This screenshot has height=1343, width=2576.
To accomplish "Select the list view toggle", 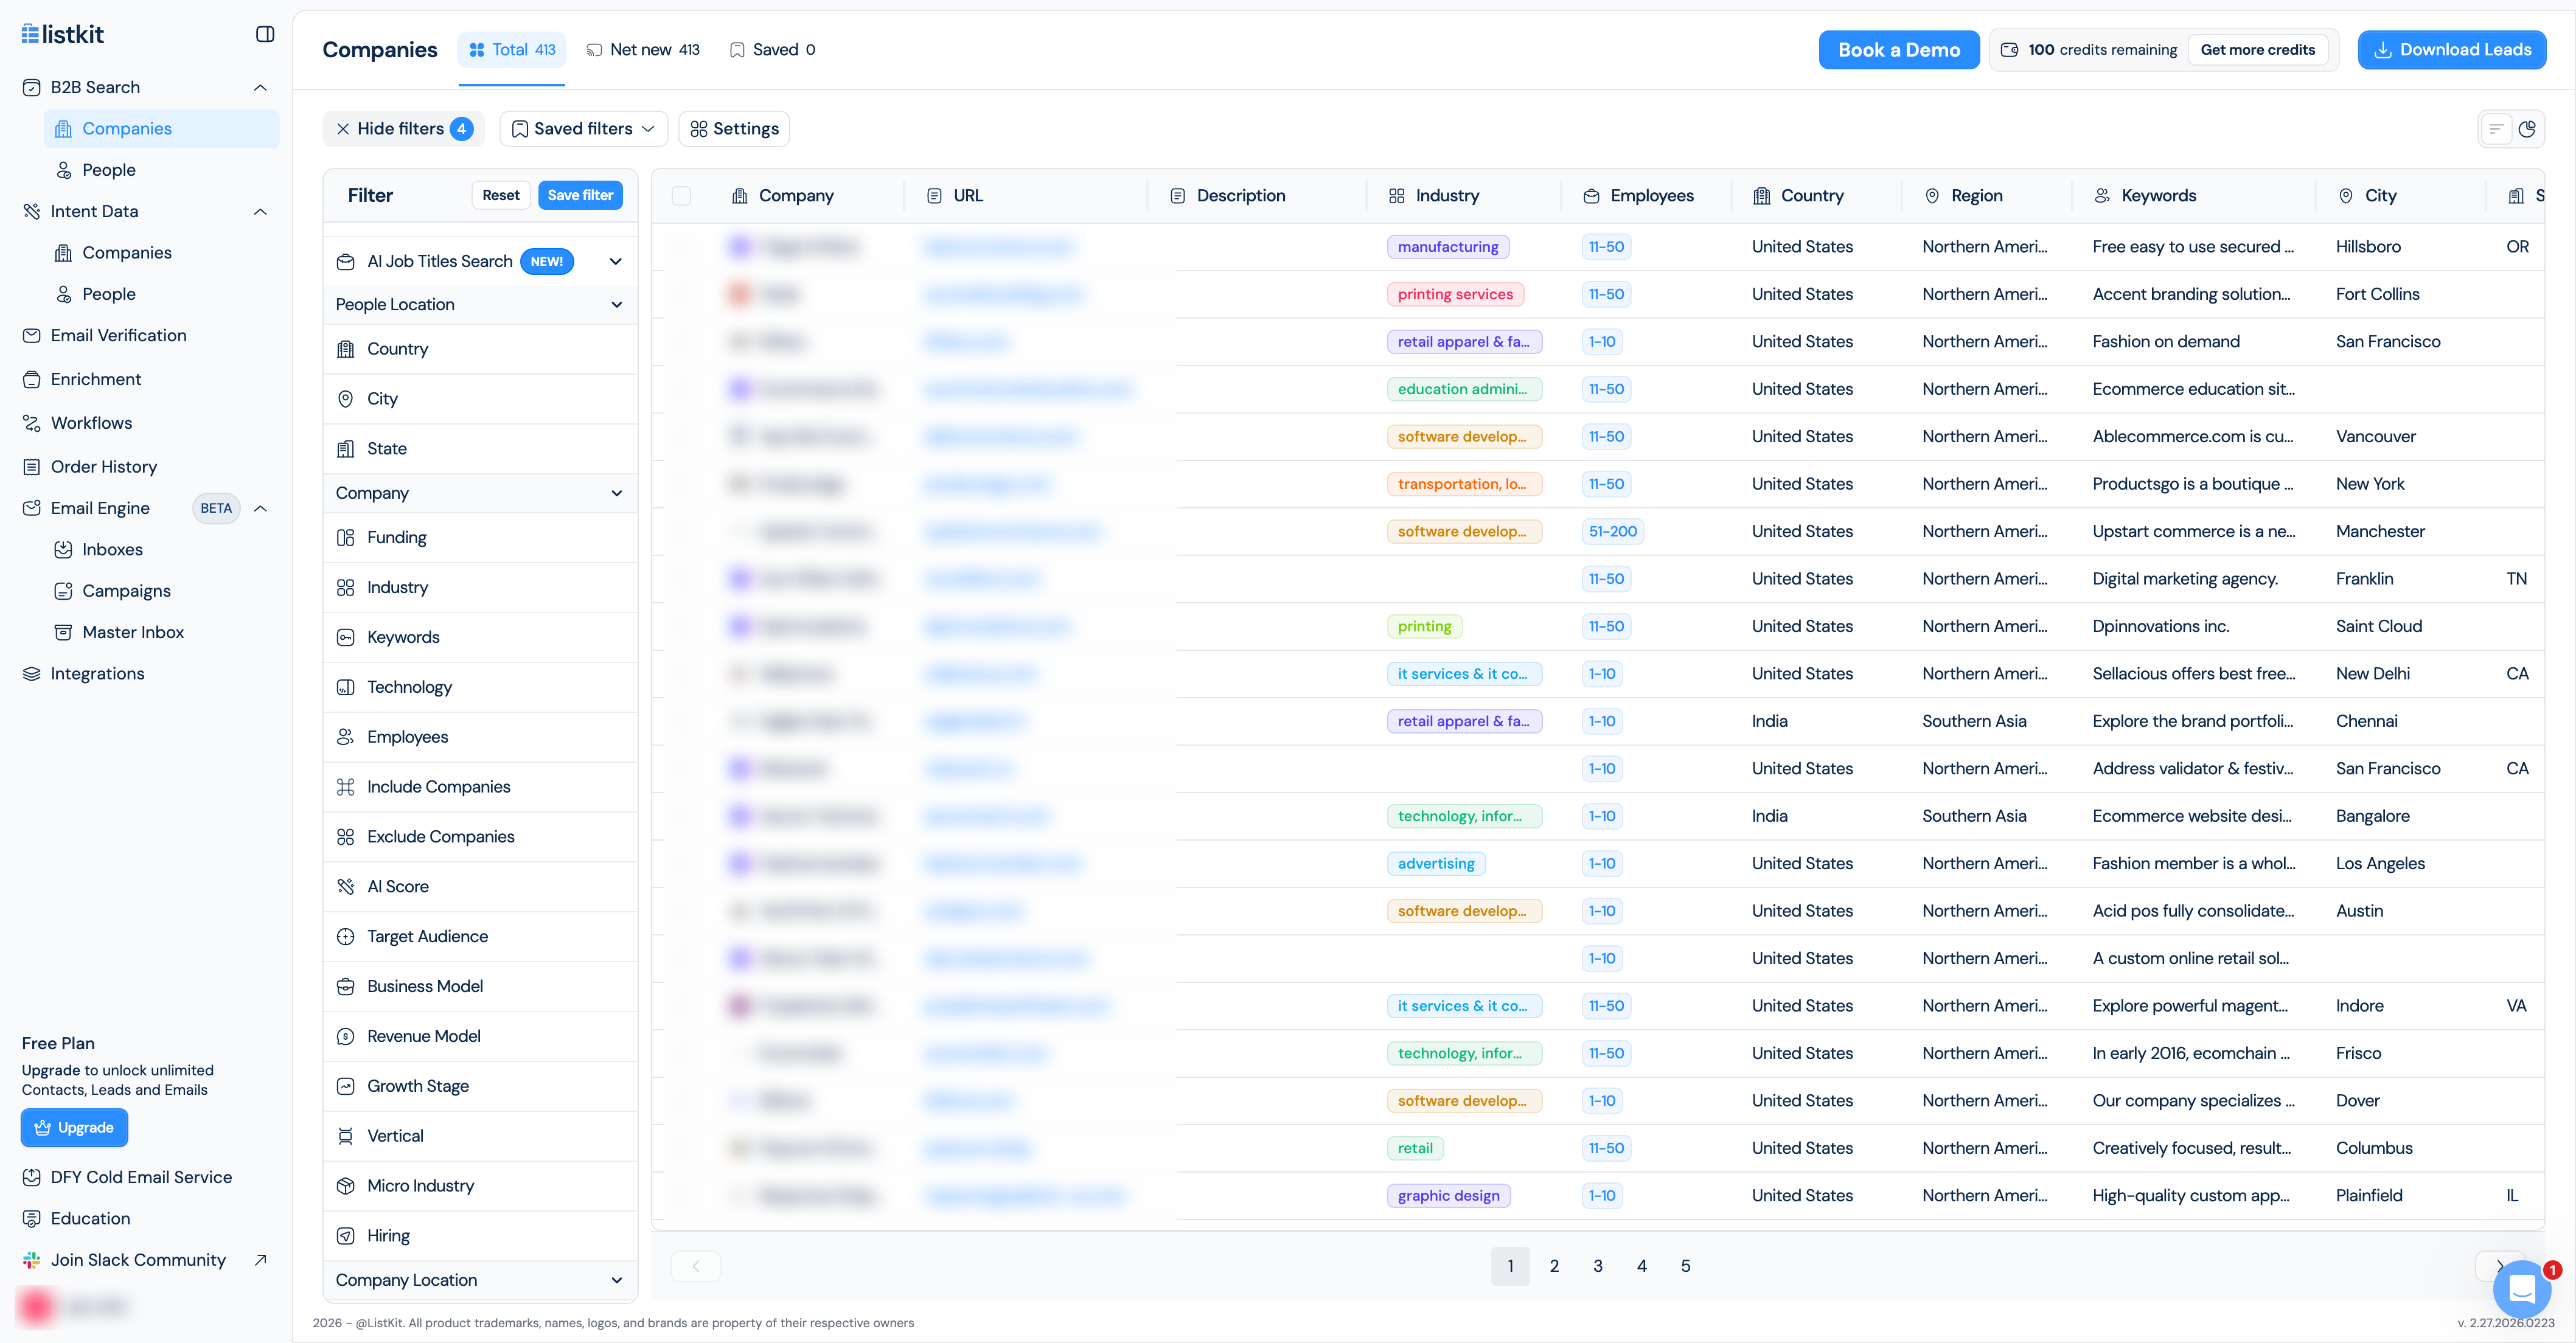I will tap(2495, 128).
